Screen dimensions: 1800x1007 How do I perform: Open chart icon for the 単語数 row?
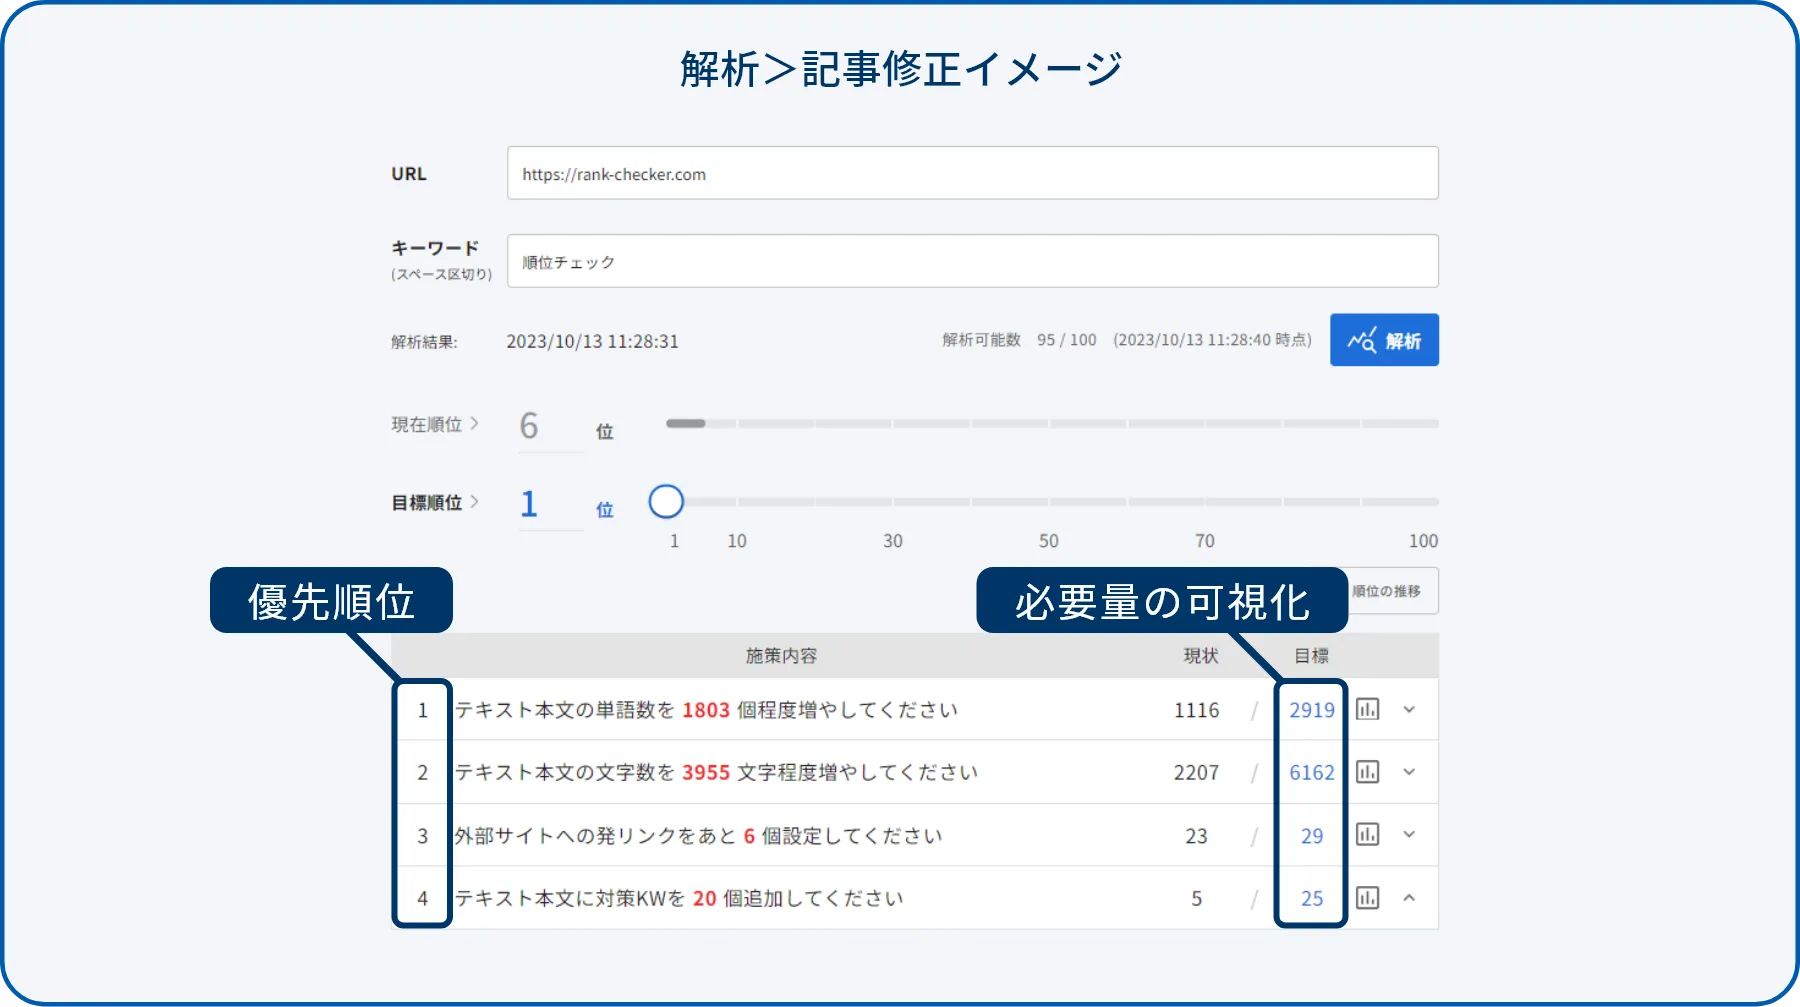pos(1367,709)
